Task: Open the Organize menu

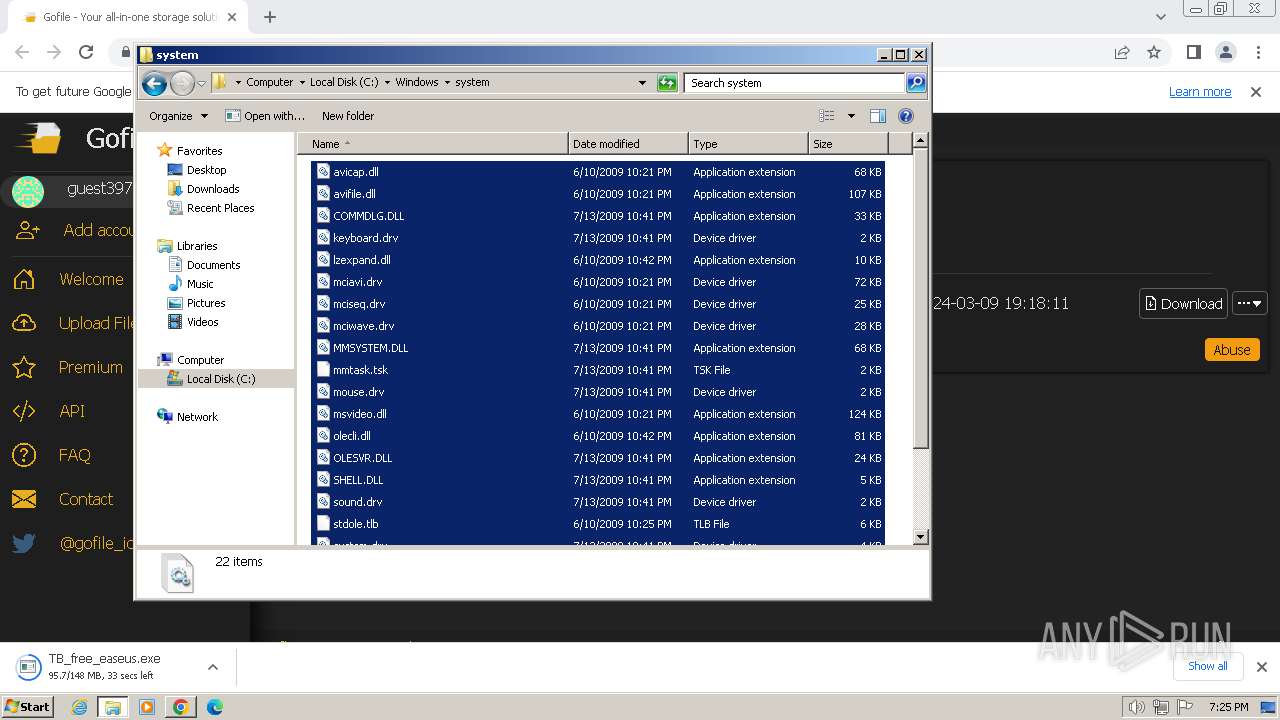Action: click(178, 116)
